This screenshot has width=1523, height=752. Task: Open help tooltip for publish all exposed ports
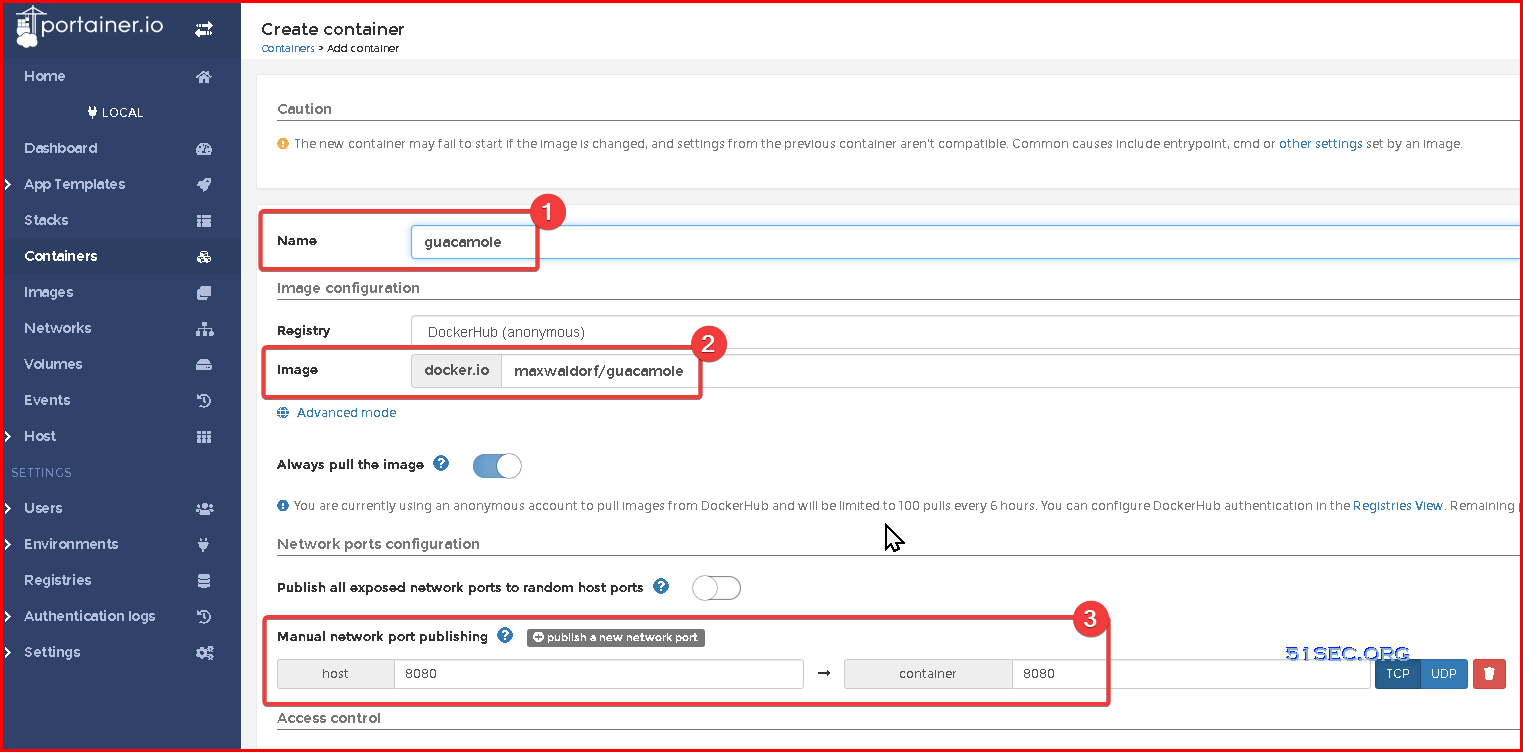(x=661, y=586)
